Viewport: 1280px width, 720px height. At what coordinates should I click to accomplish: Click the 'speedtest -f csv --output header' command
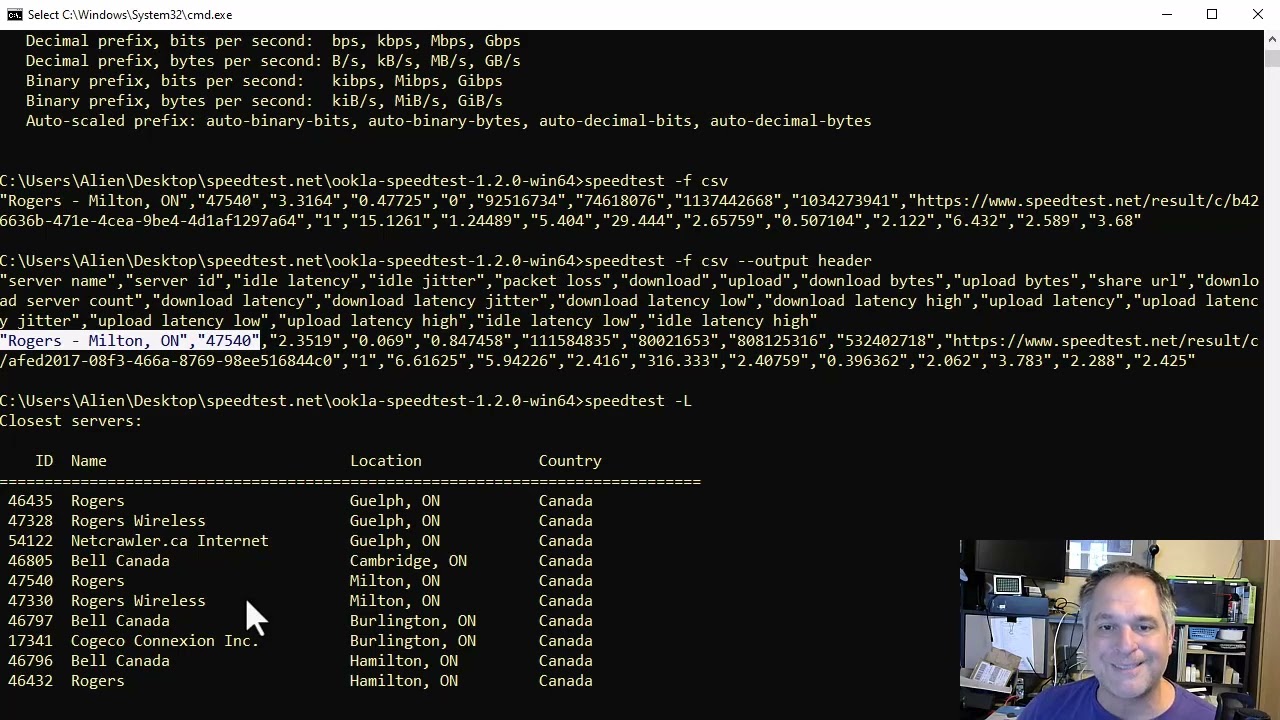728,260
